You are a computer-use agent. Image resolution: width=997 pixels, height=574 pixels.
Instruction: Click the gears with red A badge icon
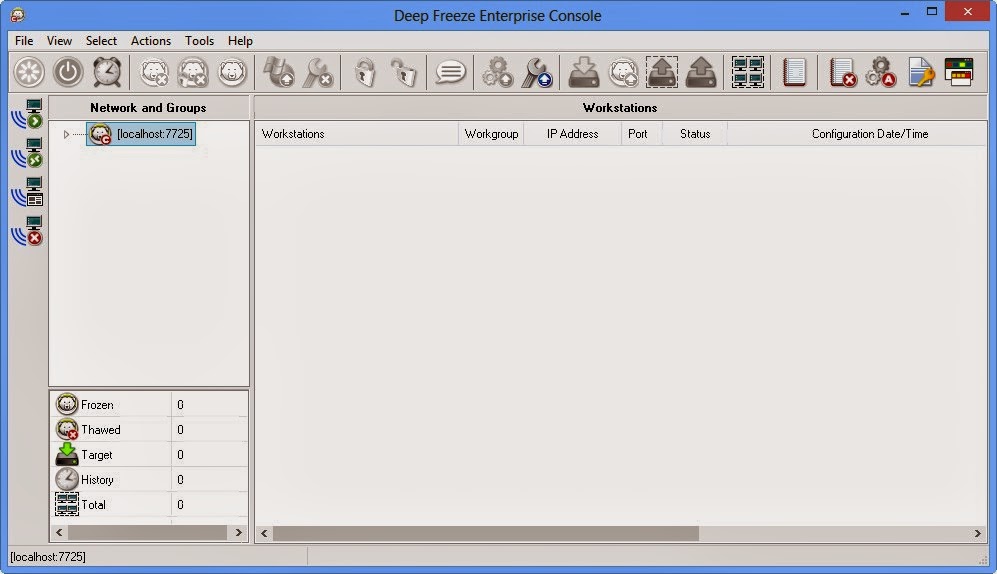coord(881,72)
